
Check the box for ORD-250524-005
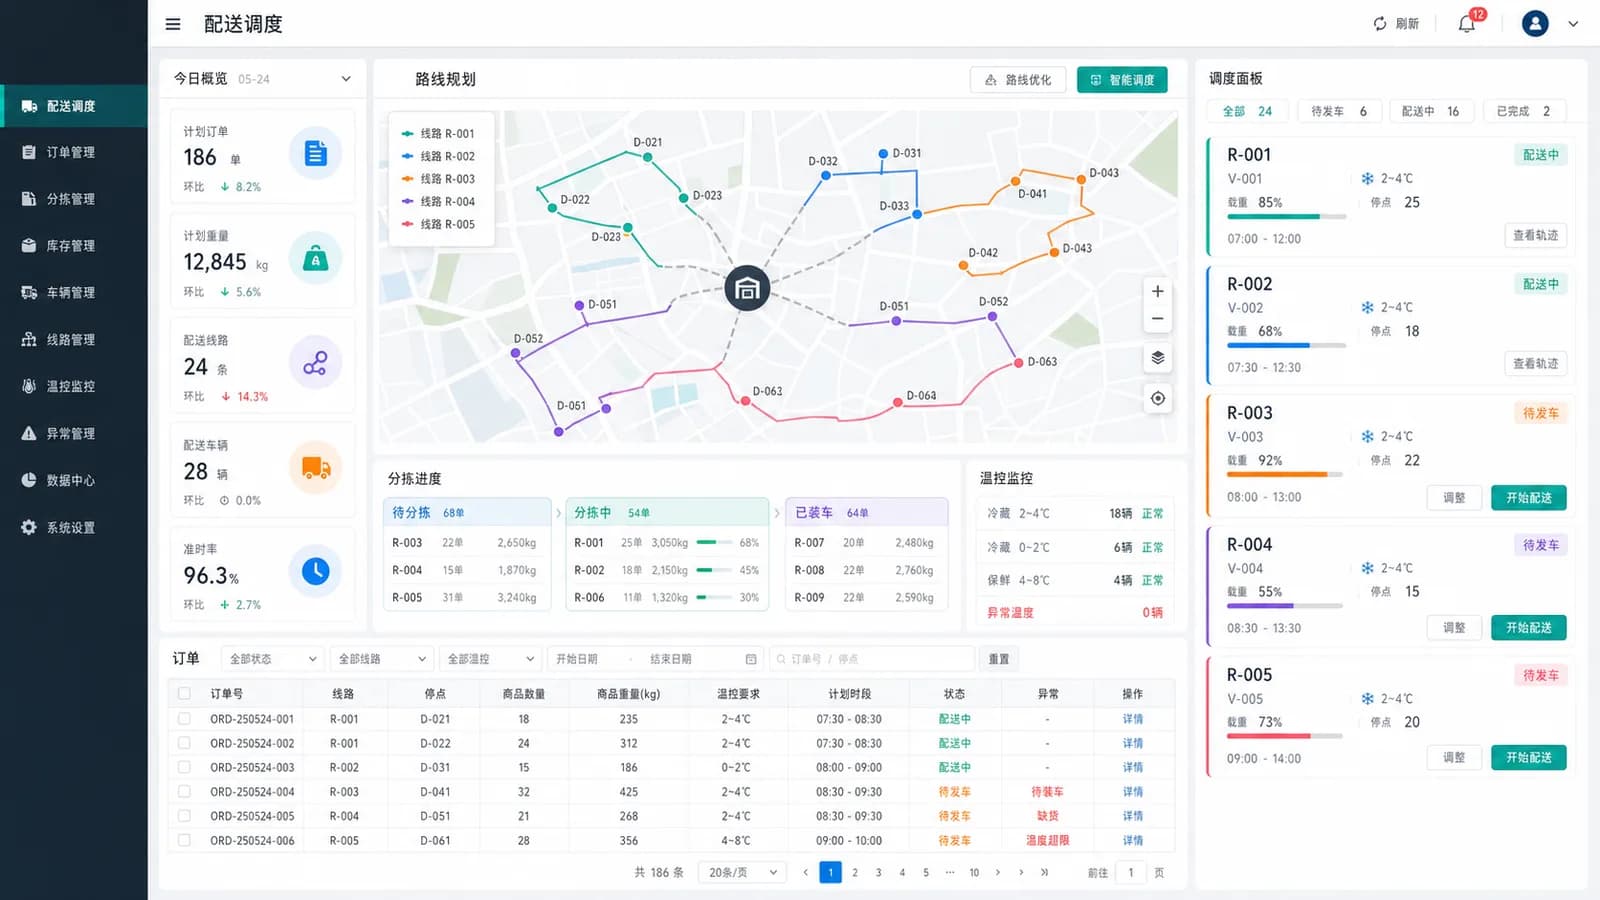tap(184, 816)
